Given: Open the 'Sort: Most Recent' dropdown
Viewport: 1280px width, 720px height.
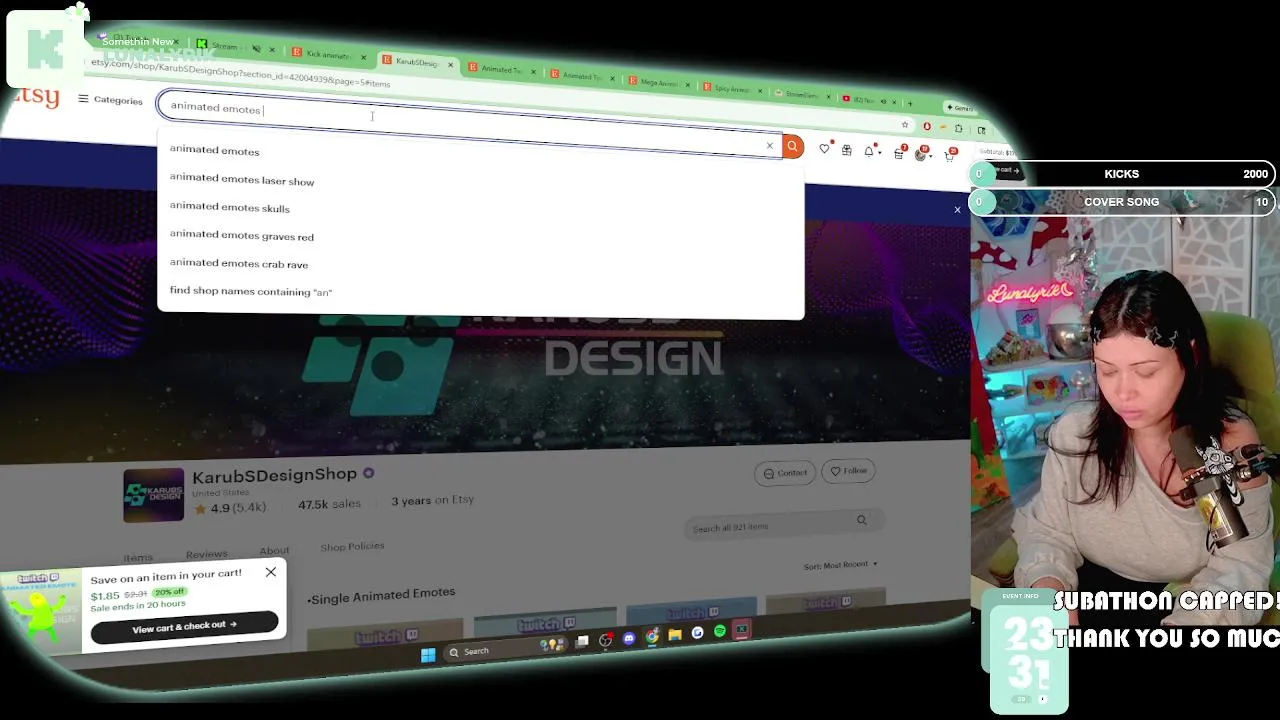Looking at the screenshot, I should pos(840,565).
